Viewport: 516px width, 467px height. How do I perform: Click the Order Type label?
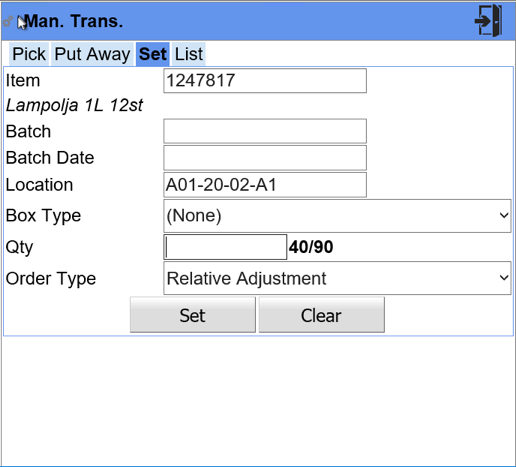click(x=51, y=279)
